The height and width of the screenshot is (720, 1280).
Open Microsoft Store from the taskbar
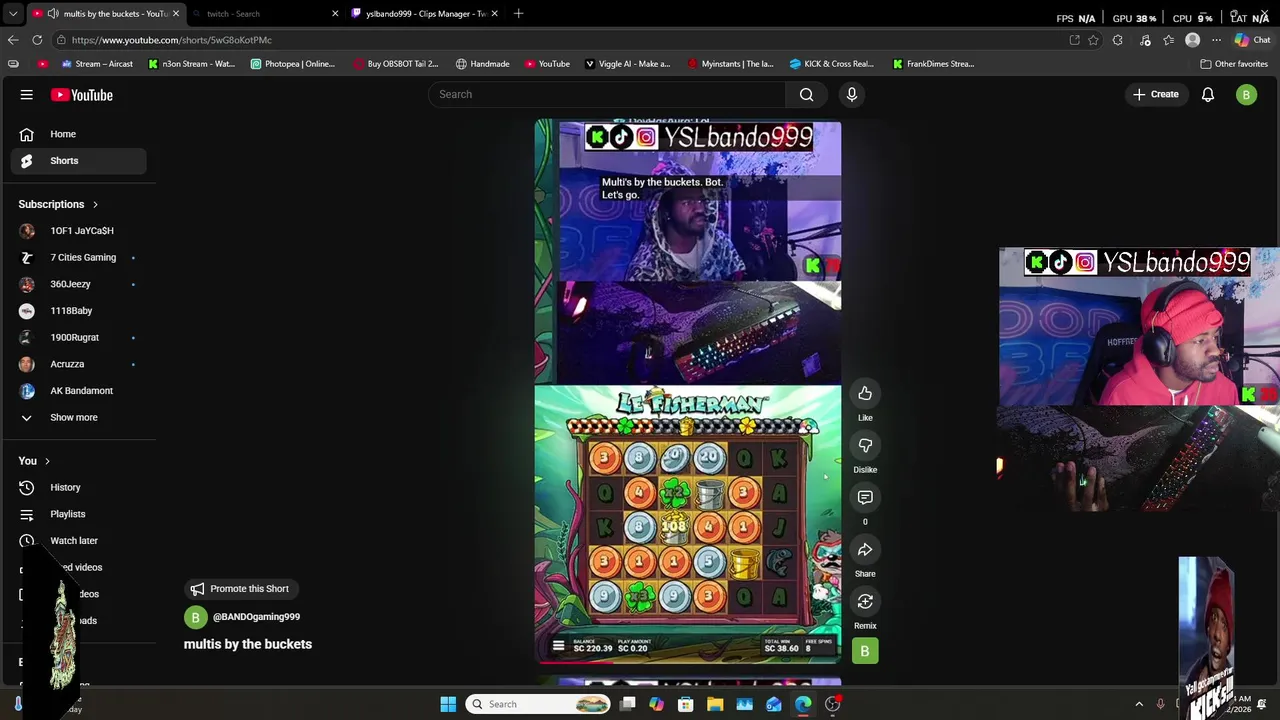tap(686, 704)
